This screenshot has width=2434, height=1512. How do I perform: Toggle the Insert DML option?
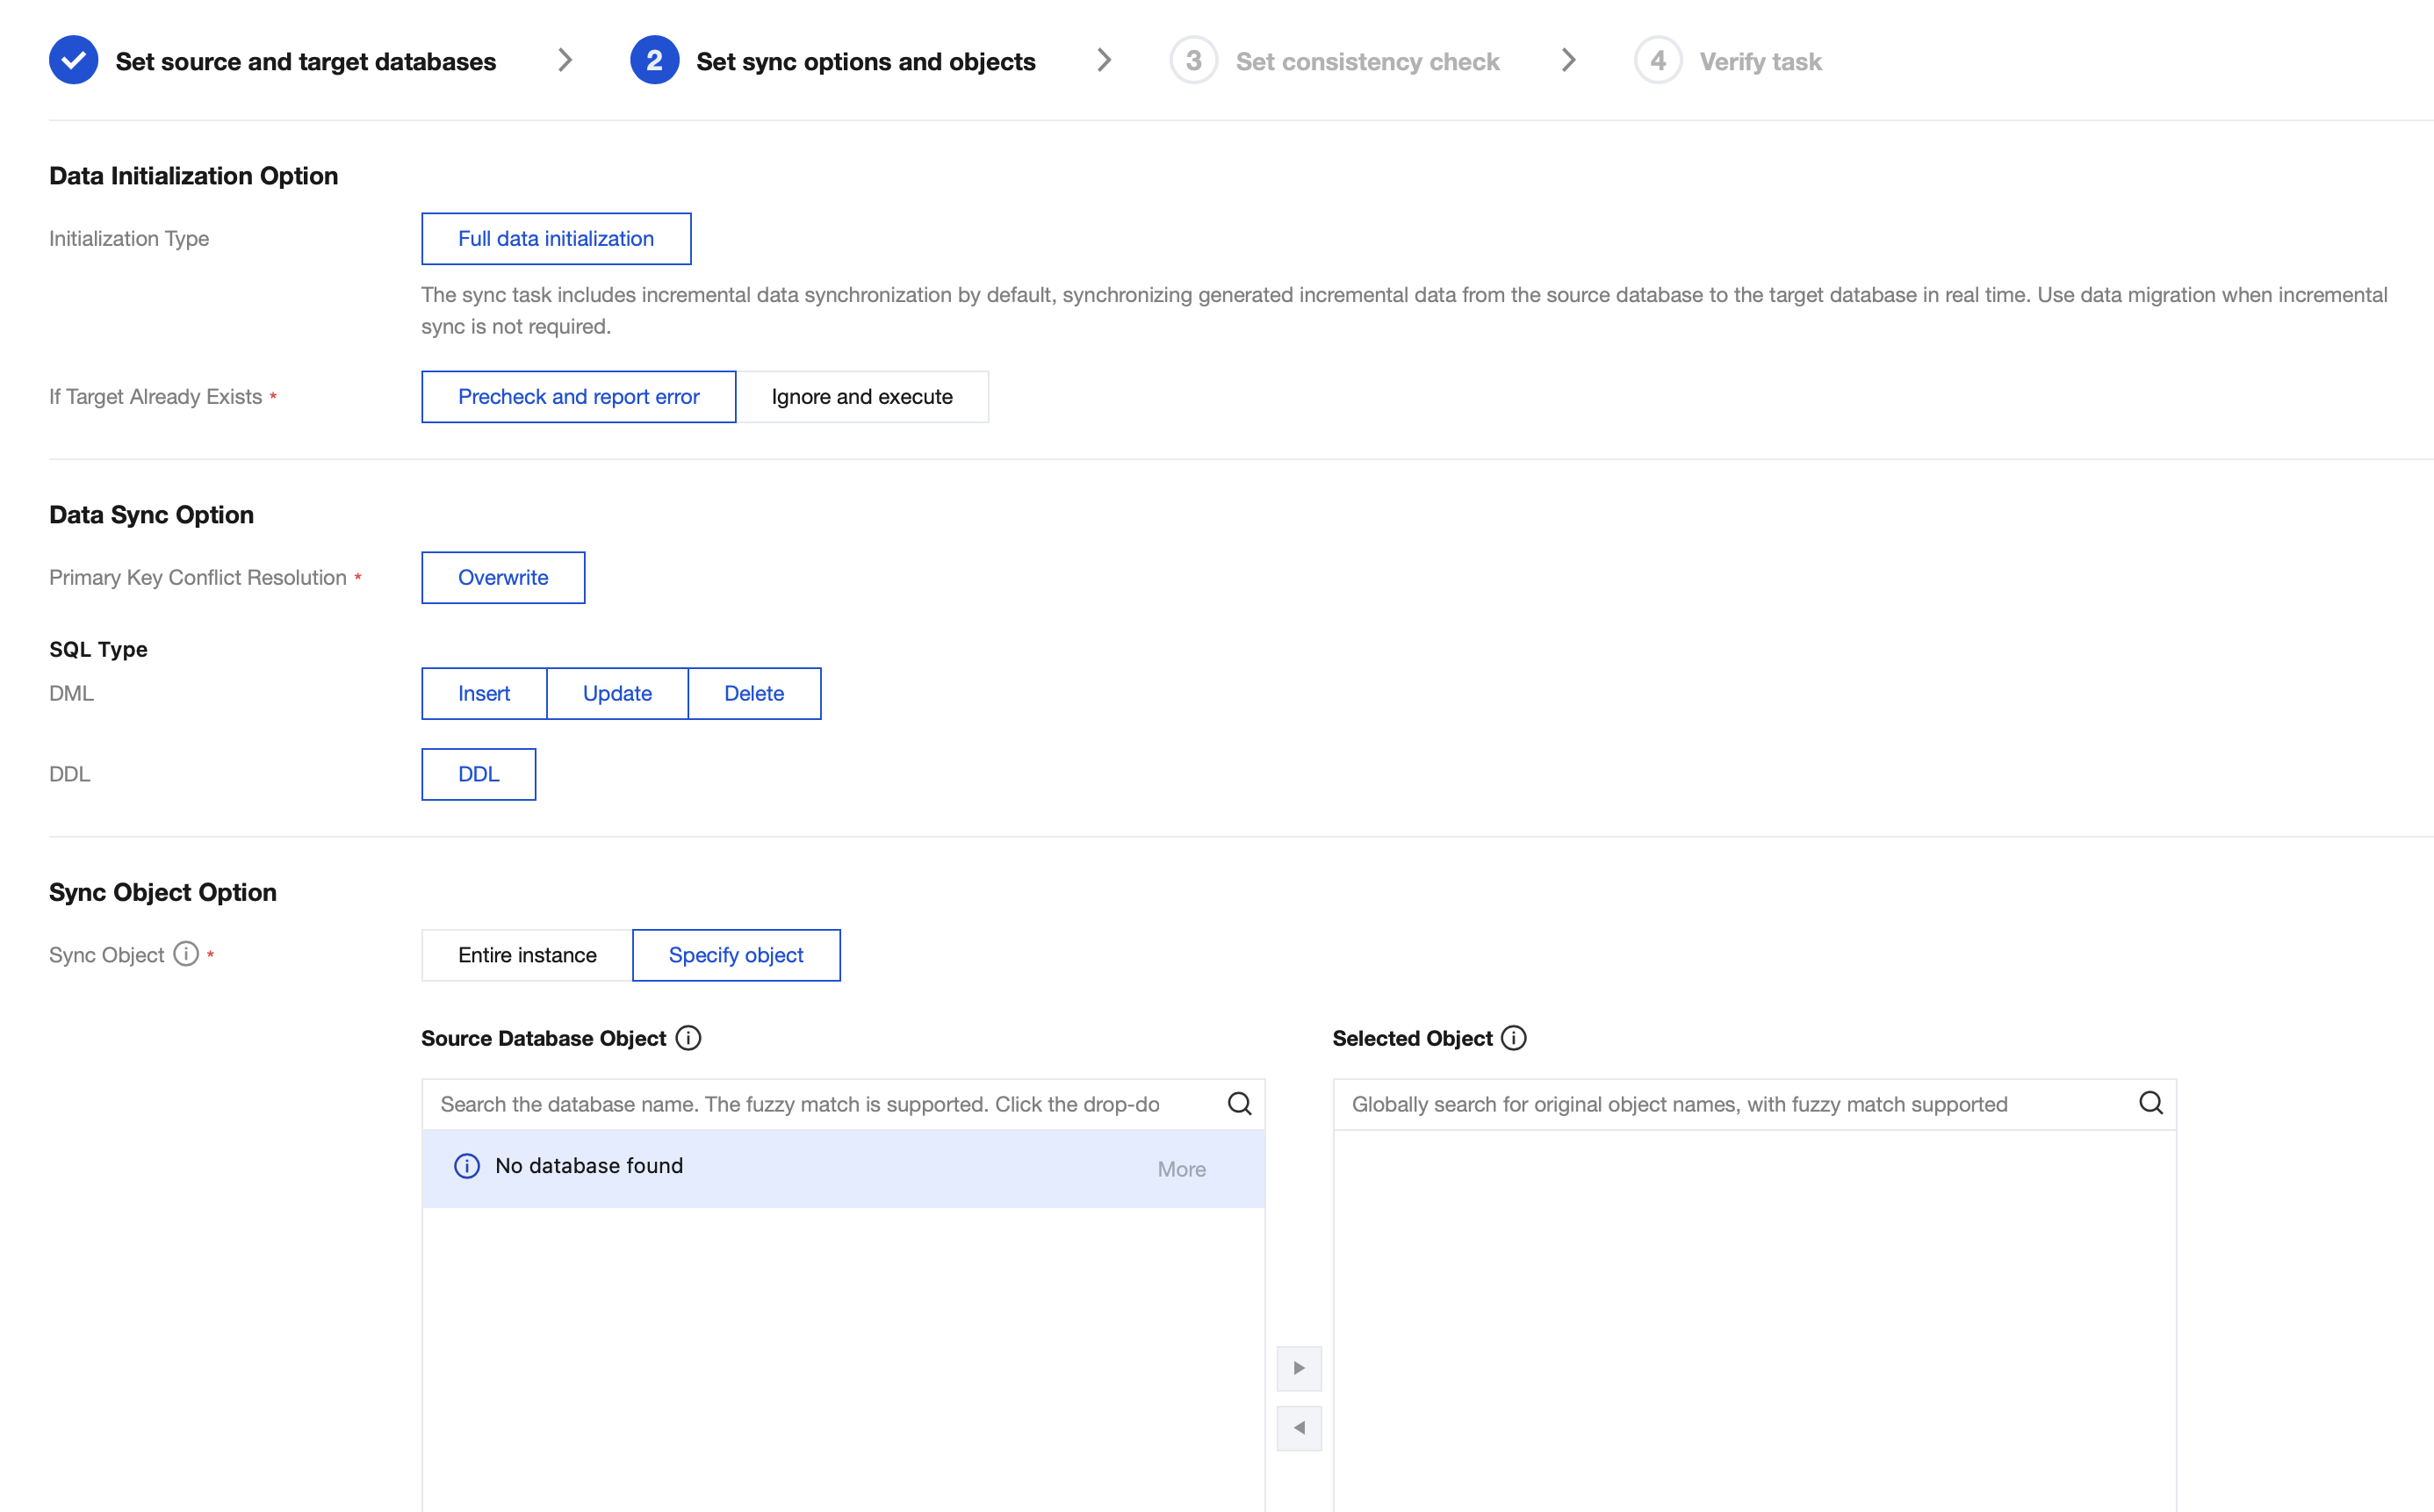(484, 693)
